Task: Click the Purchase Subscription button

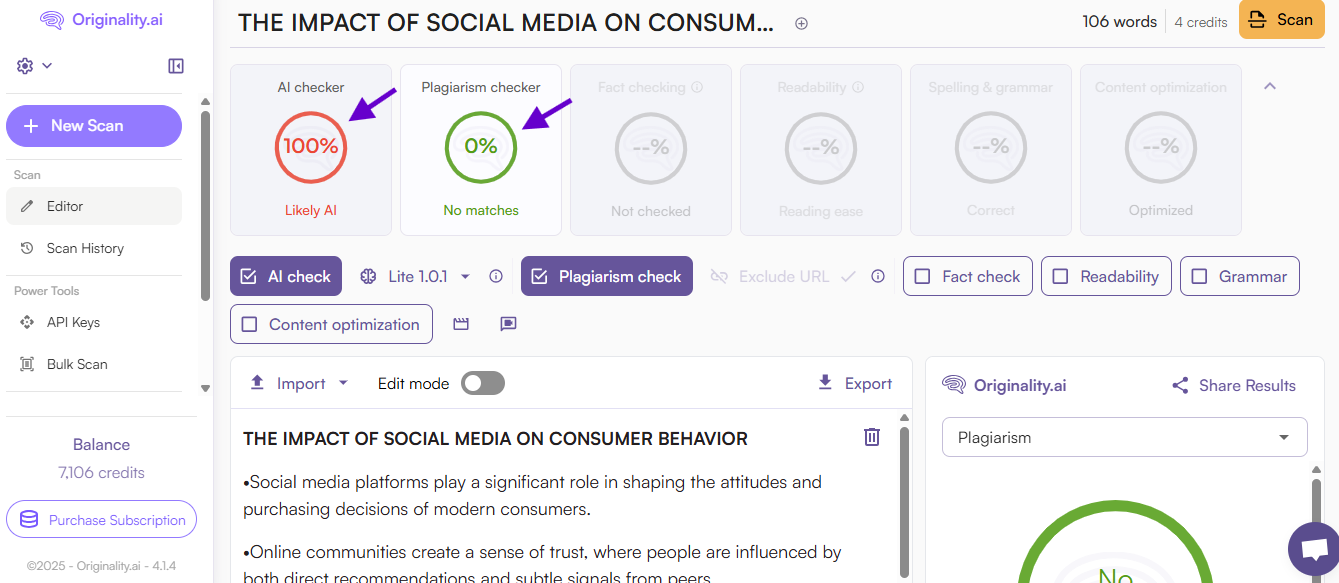Action: pyautogui.click(x=101, y=520)
